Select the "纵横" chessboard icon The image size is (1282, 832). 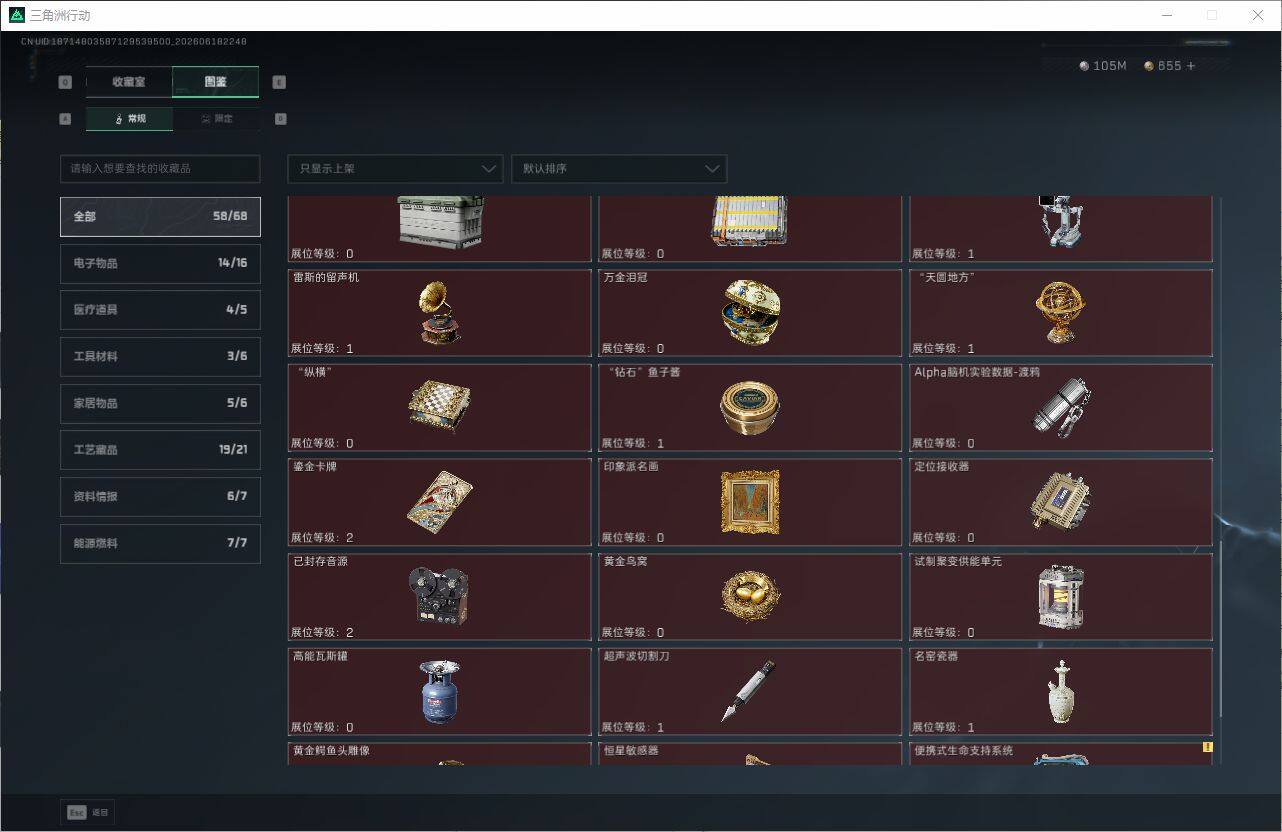[439, 407]
